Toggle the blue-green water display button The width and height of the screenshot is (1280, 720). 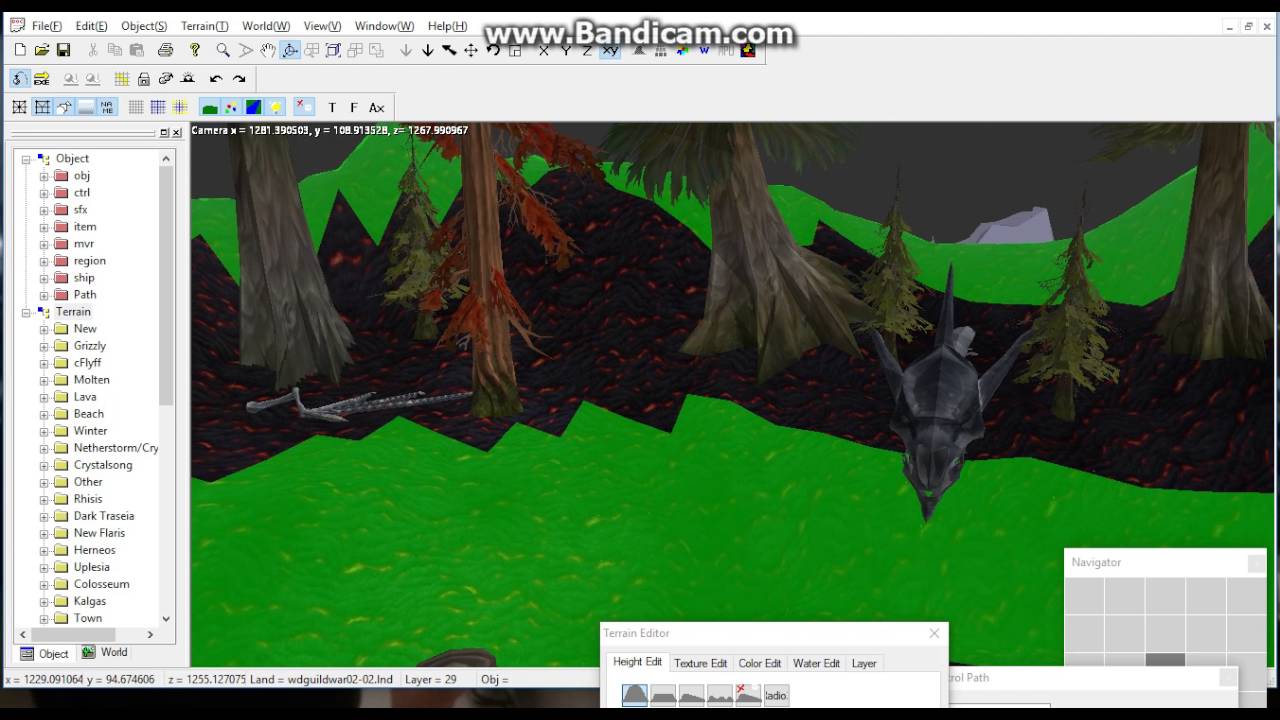(253, 107)
